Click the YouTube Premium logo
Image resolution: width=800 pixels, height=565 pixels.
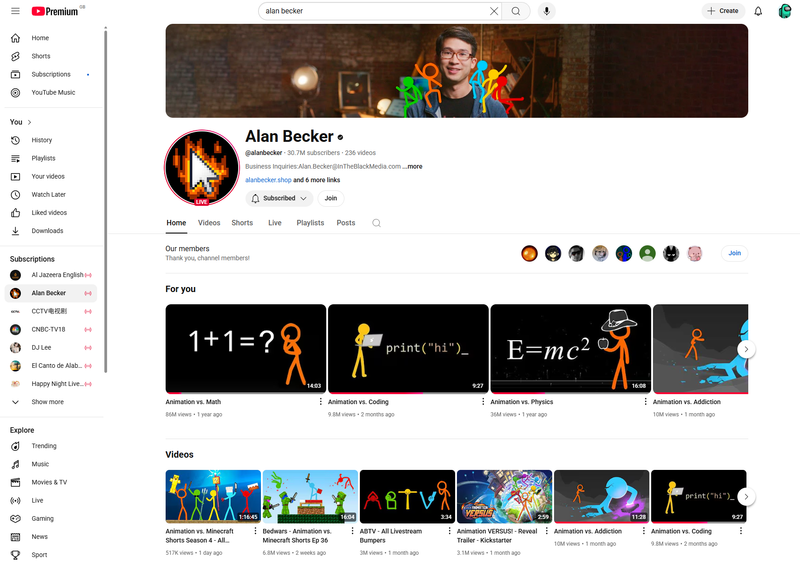[55, 11]
